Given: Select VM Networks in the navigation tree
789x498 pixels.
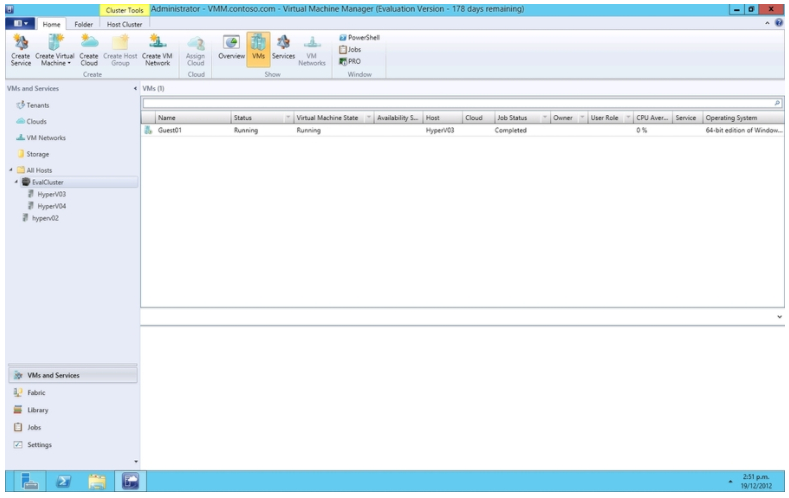Looking at the screenshot, I should click(x=41, y=137).
